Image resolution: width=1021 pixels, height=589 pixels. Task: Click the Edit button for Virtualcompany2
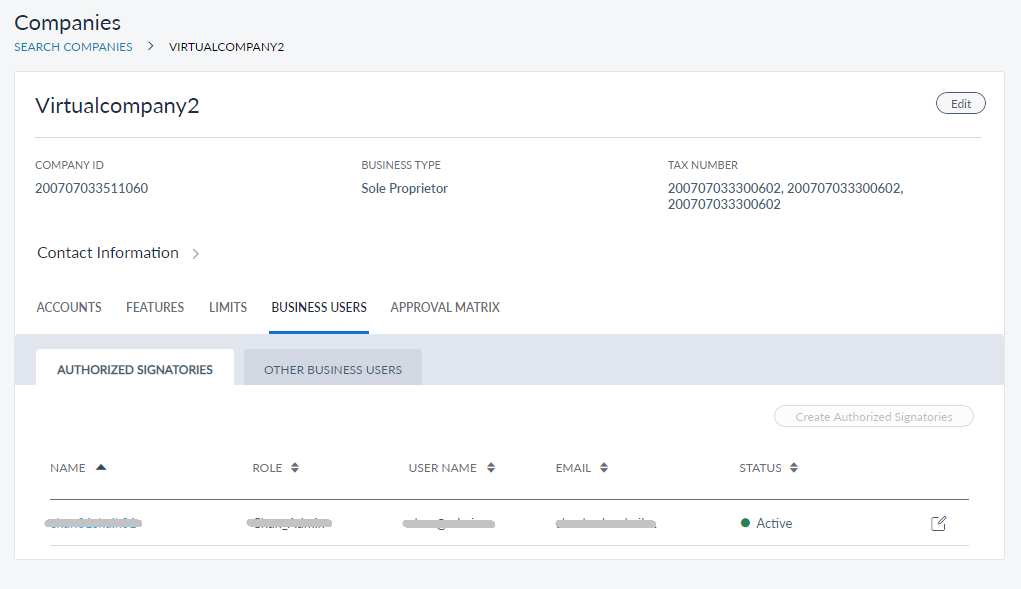pyautogui.click(x=960, y=104)
